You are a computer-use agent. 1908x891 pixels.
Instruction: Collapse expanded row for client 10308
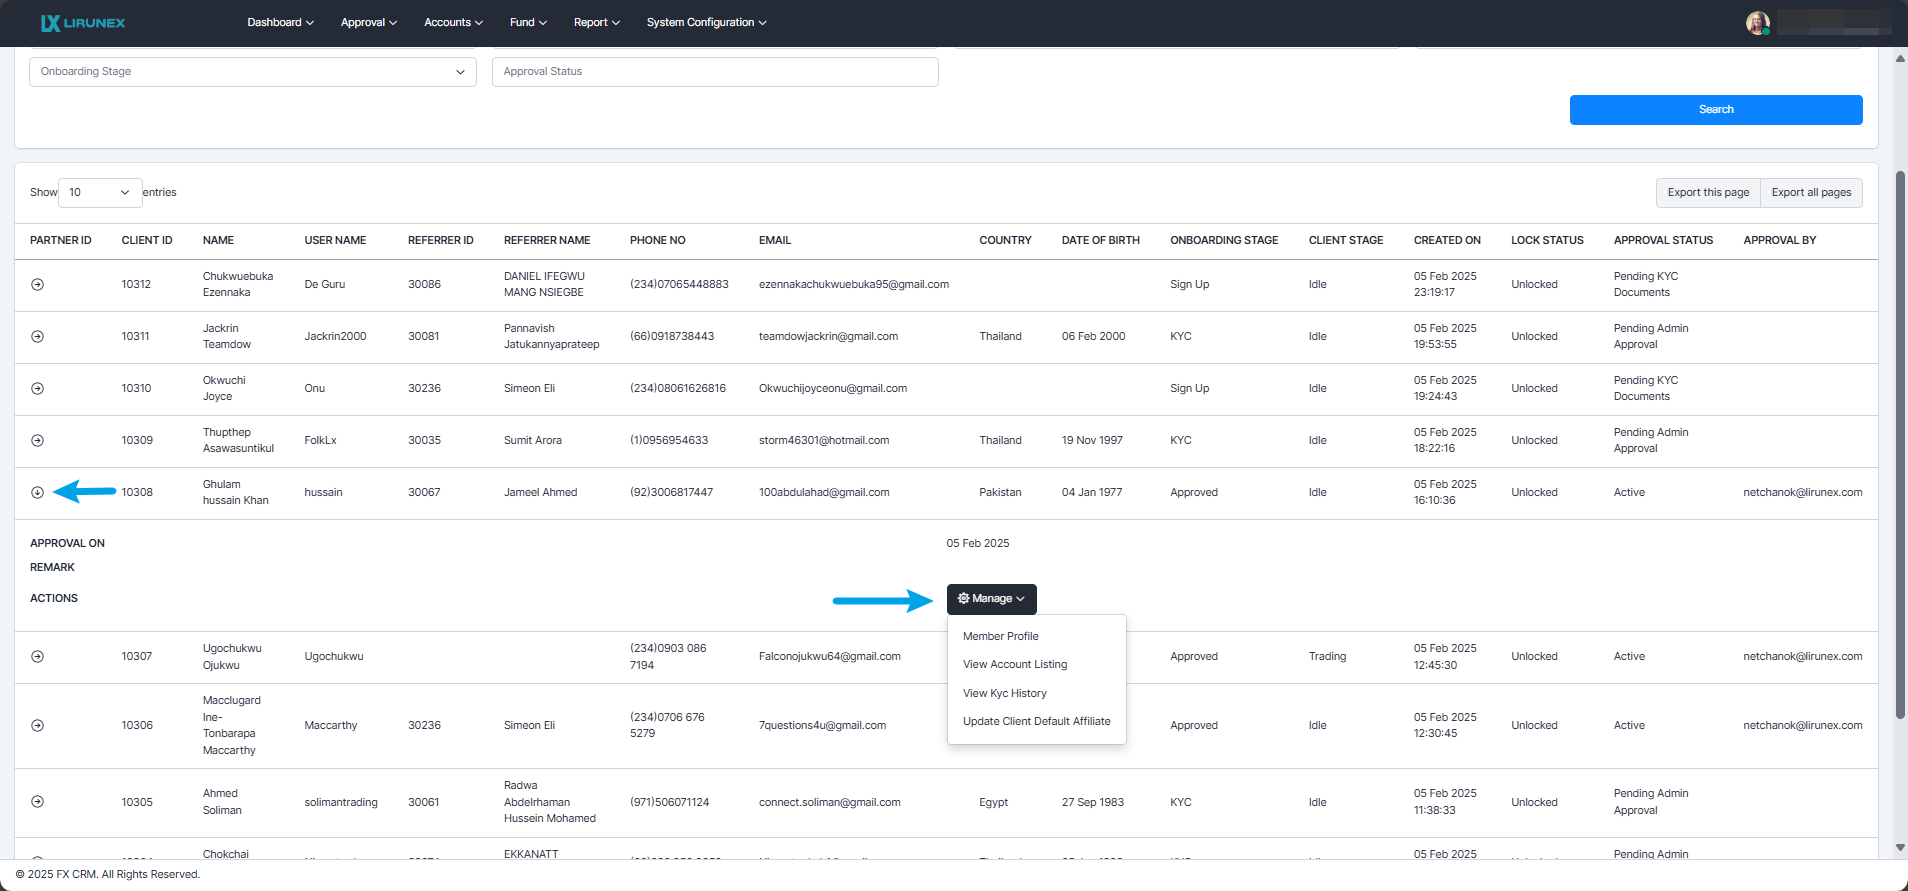(x=38, y=493)
